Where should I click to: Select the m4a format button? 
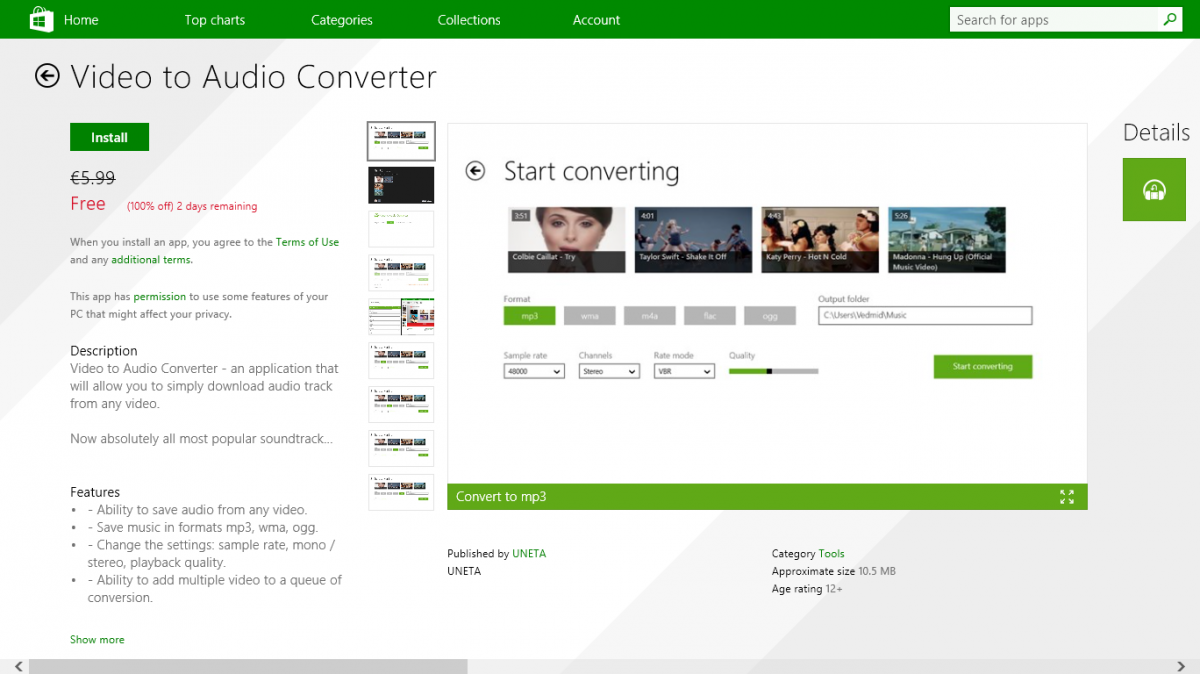649,316
